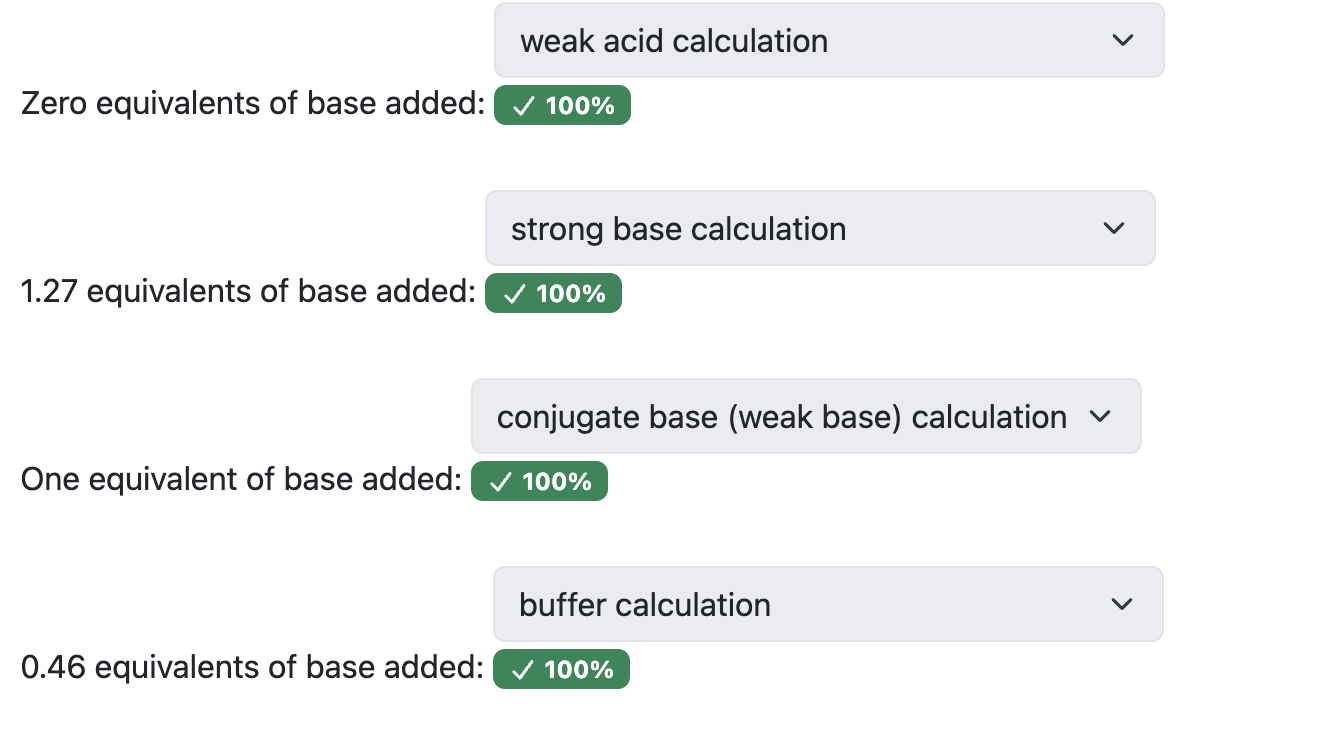The height and width of the screenshot is (738, 1344).
Task: Click the "0.46 equivalents of base added" label
Action: (252, 668)
